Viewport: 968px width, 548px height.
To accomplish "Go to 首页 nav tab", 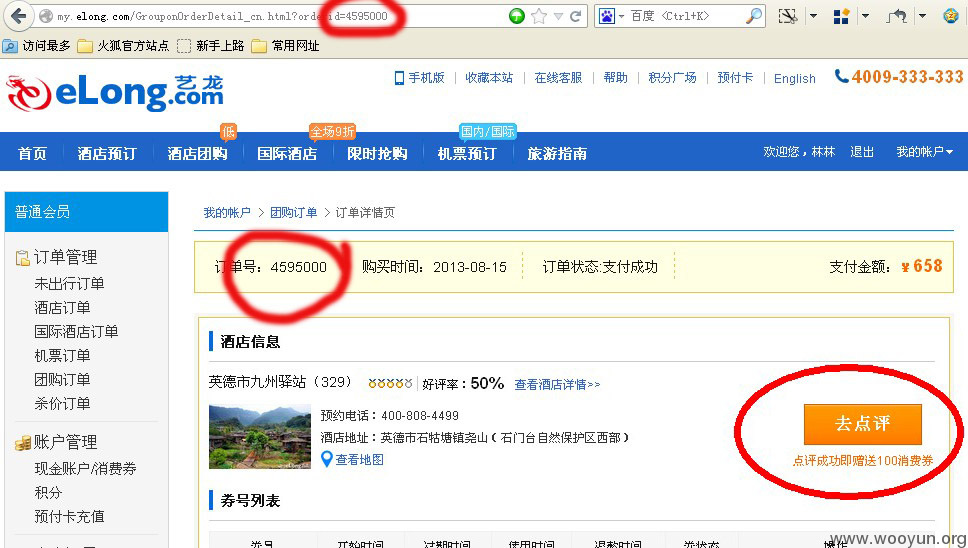I will [x=33, y=154].
